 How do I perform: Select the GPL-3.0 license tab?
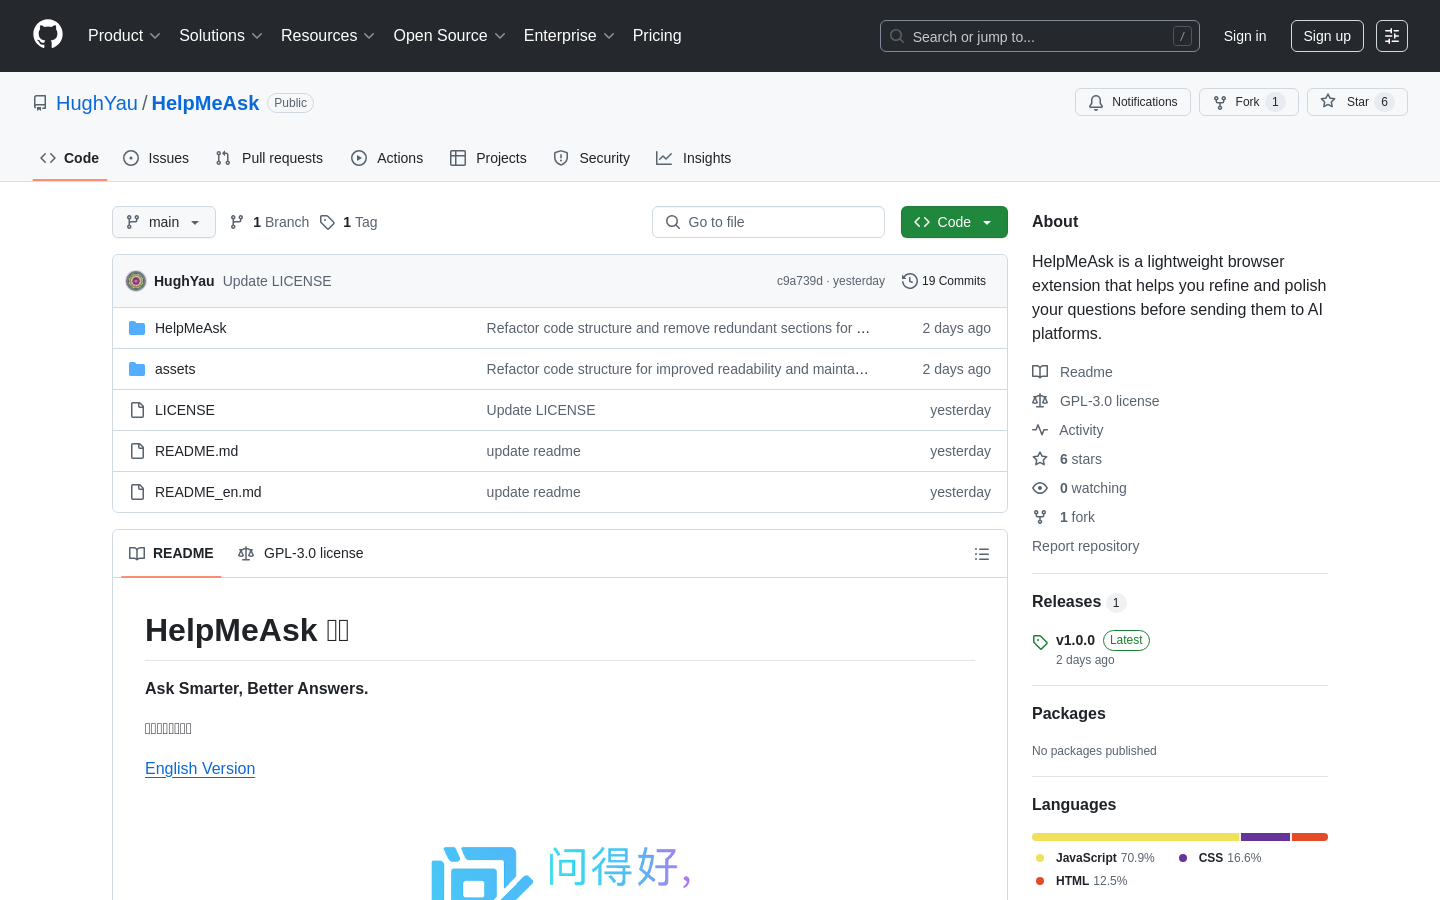(300, 554)
